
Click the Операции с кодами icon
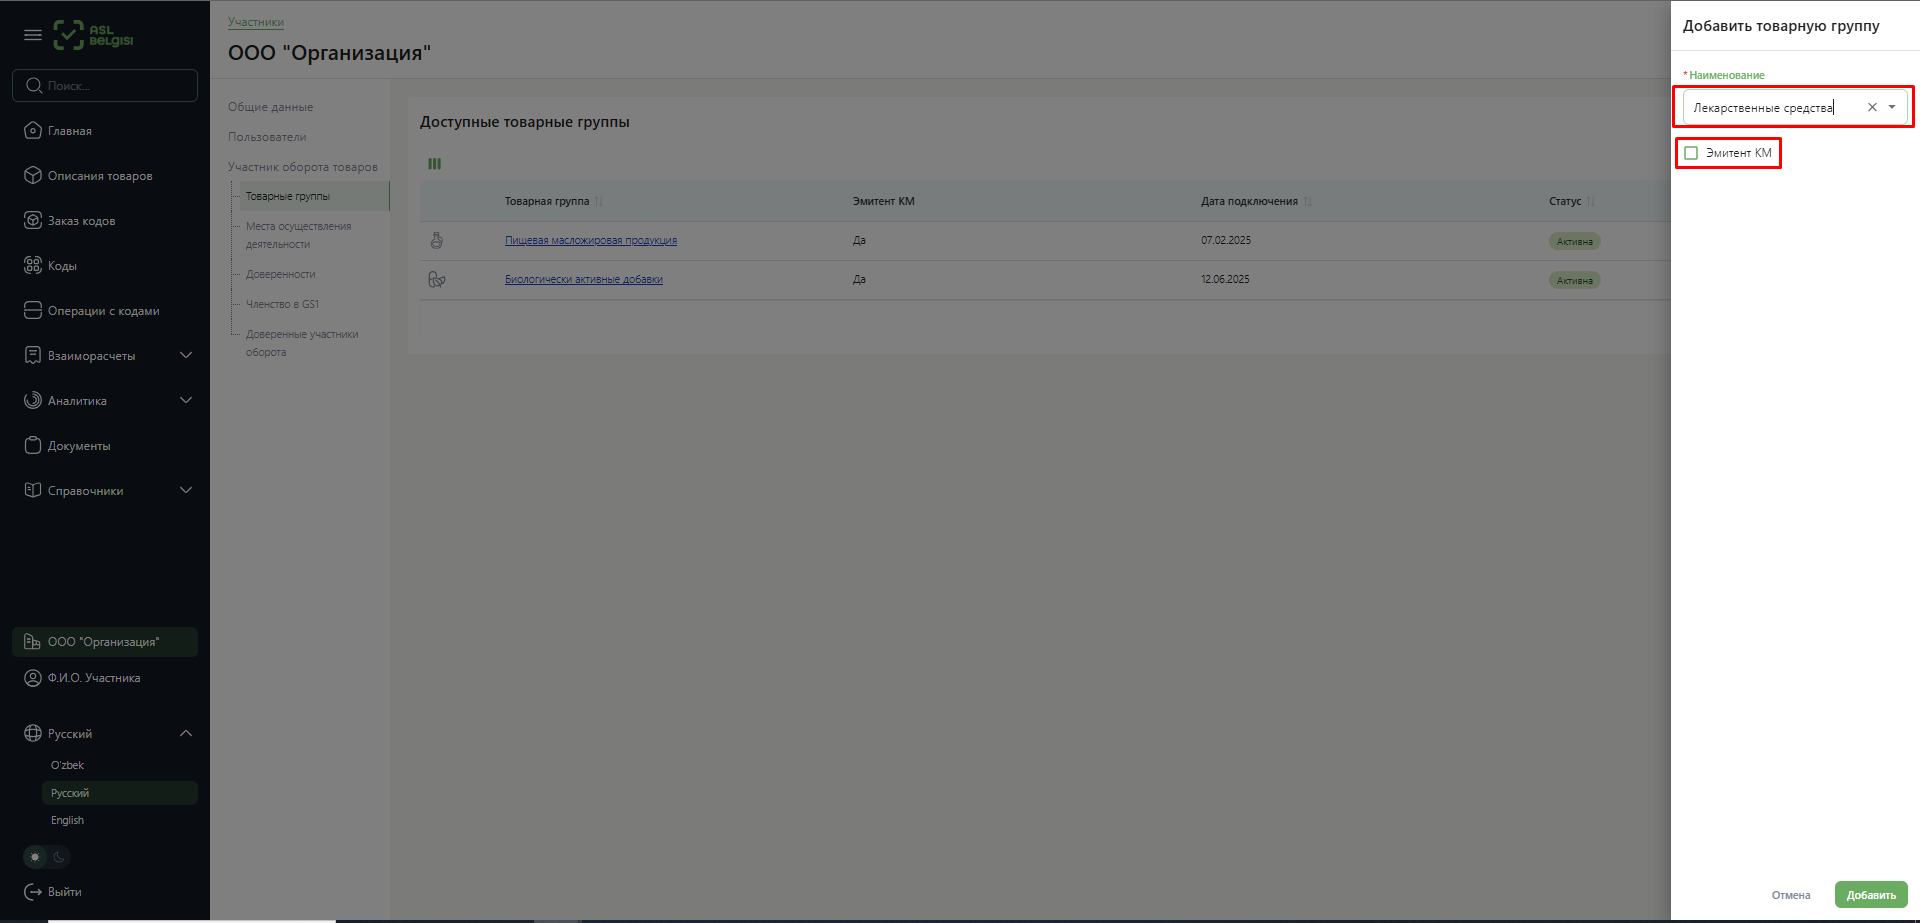pyautogui.click(x=33, y=311)
